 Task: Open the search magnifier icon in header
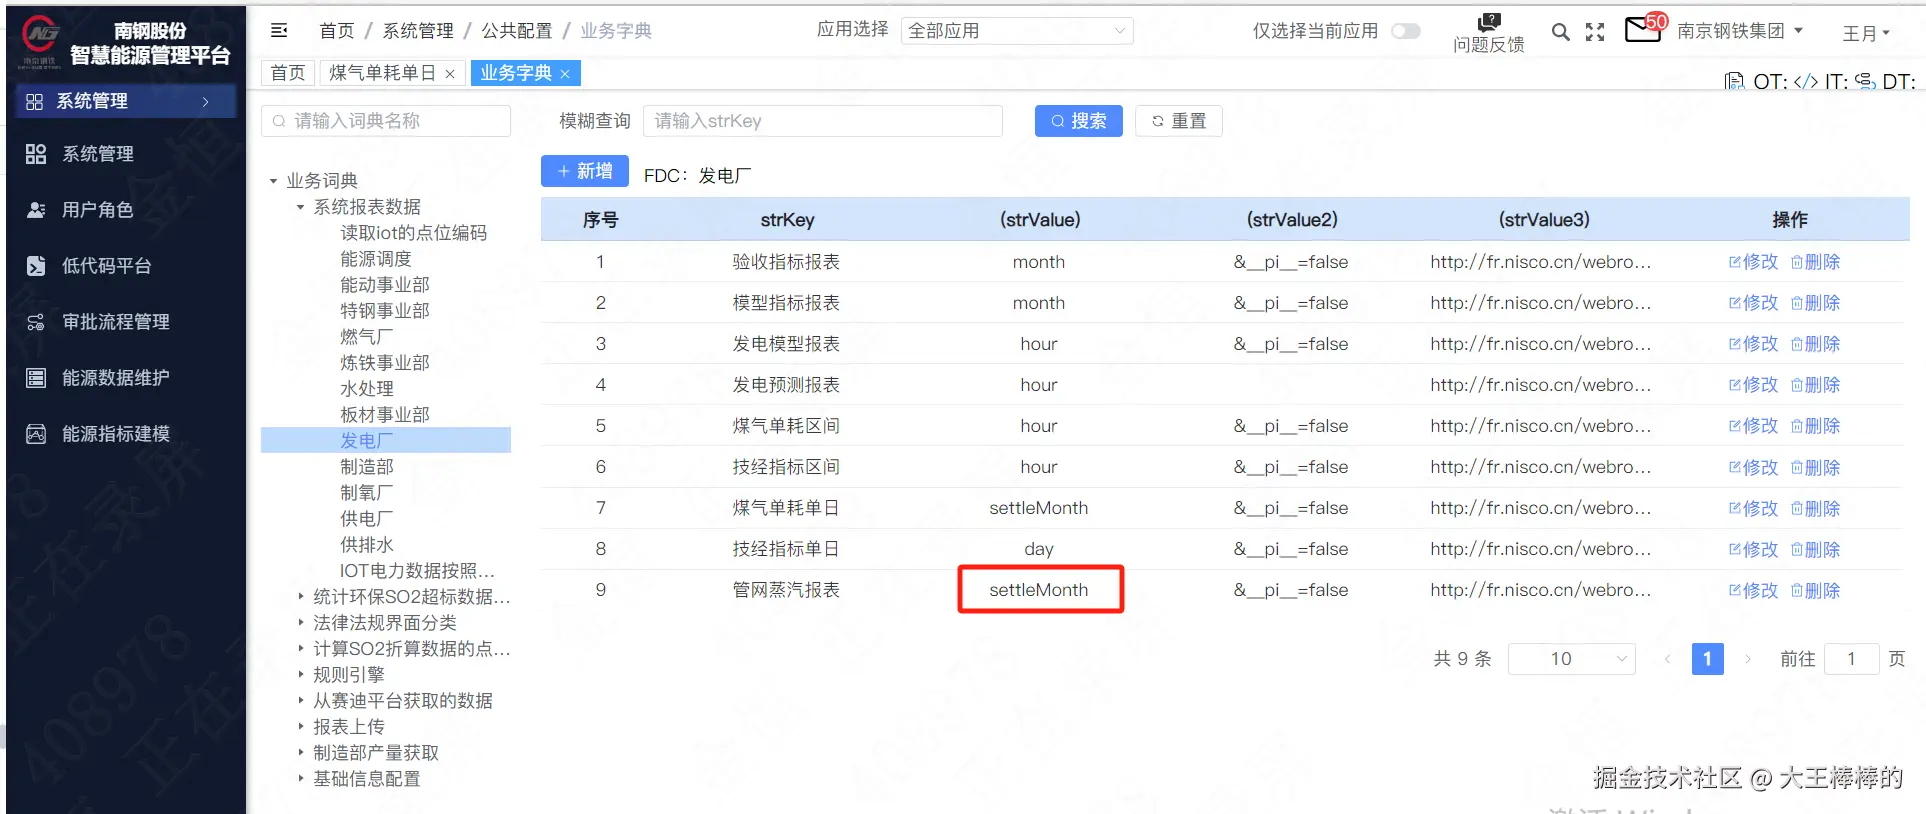[1560, 32]
